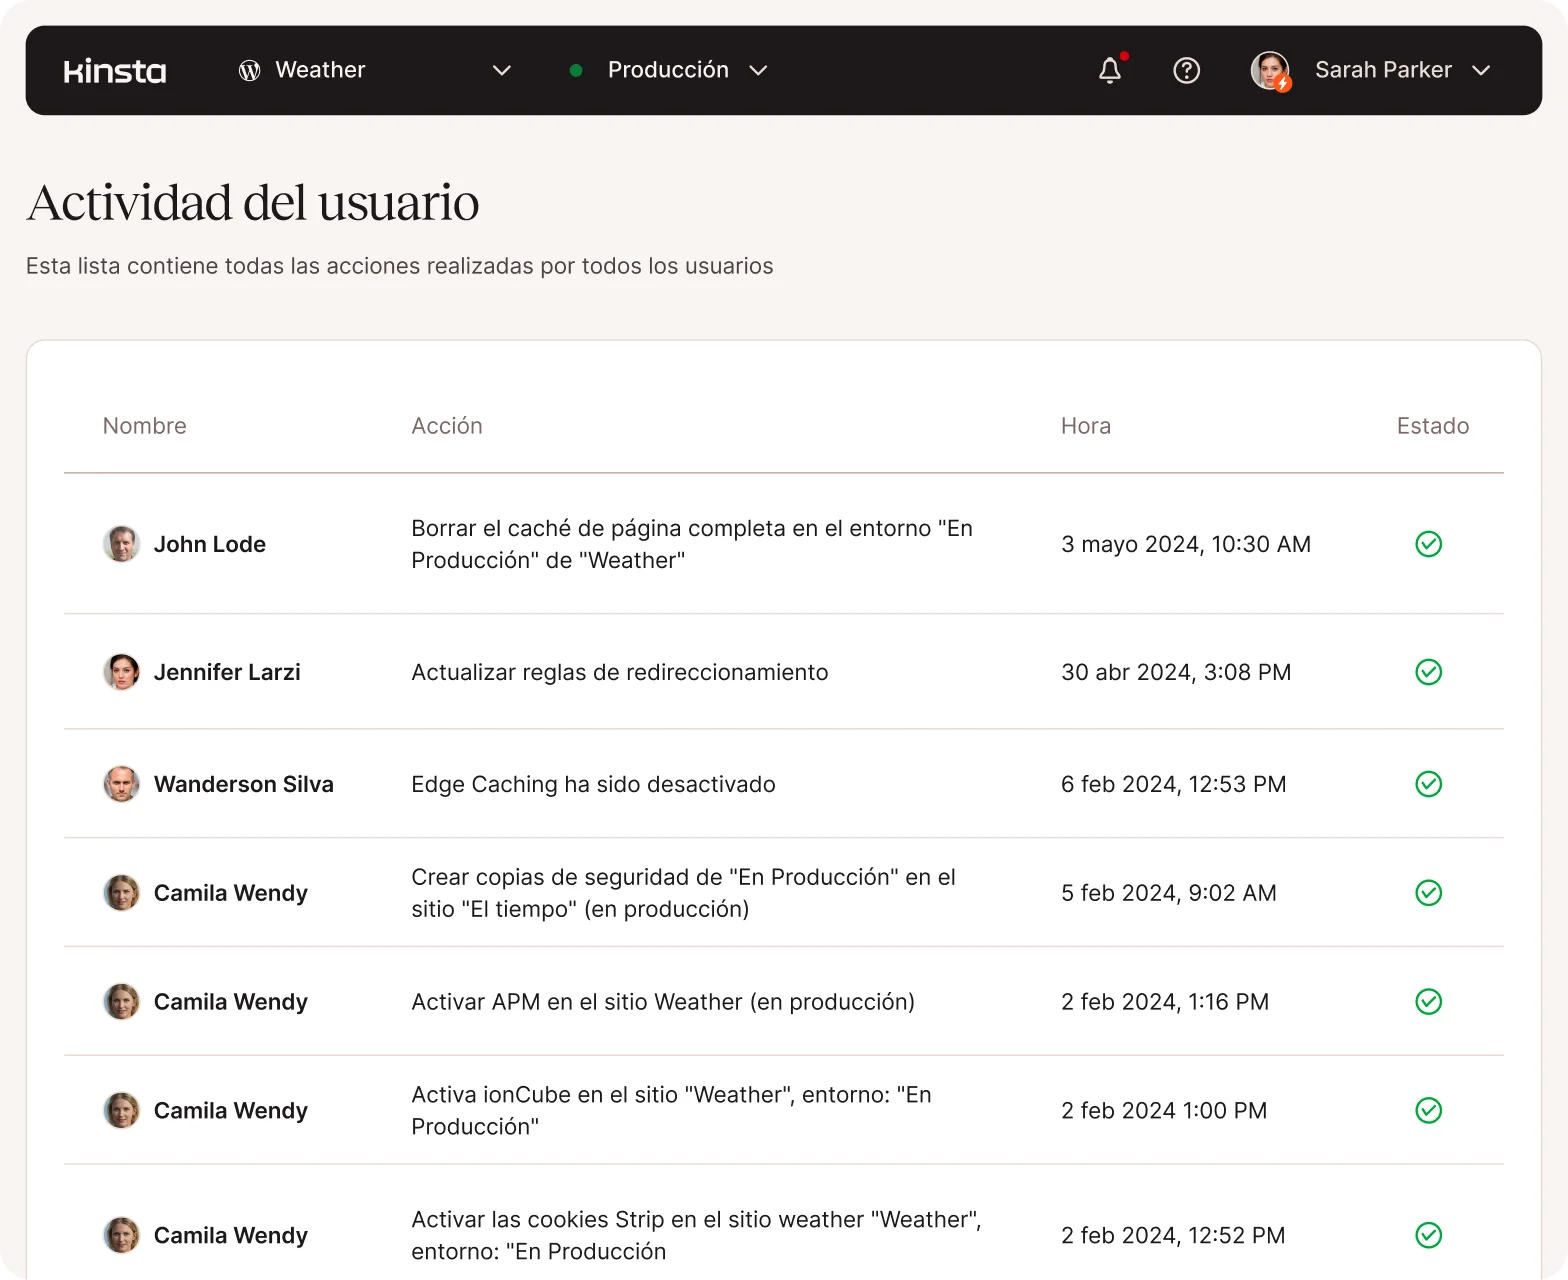The height and width of the screenshot is (1280, 1568).
Task: Click the Acción column header
Action: [x=446, y=426]
